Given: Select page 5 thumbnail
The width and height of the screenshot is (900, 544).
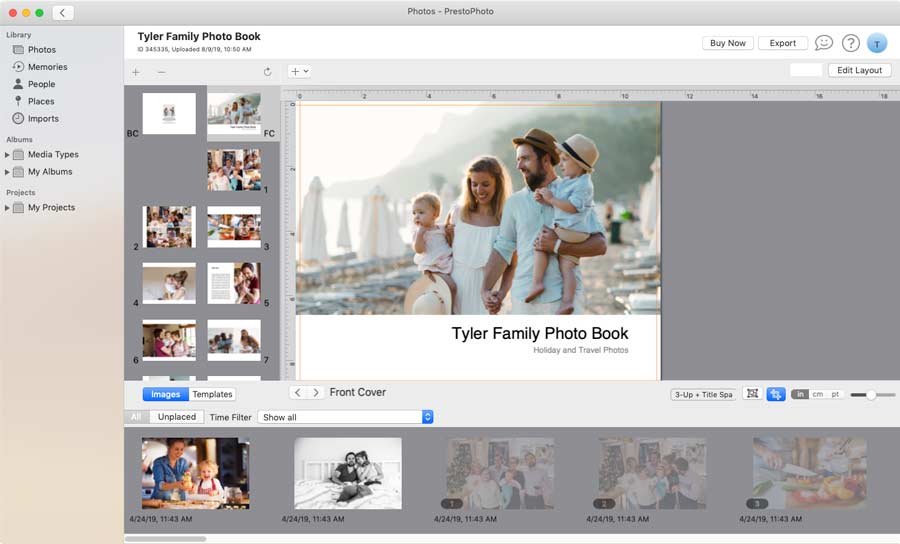Looking at the screenshot, I should tap(234, 283).
